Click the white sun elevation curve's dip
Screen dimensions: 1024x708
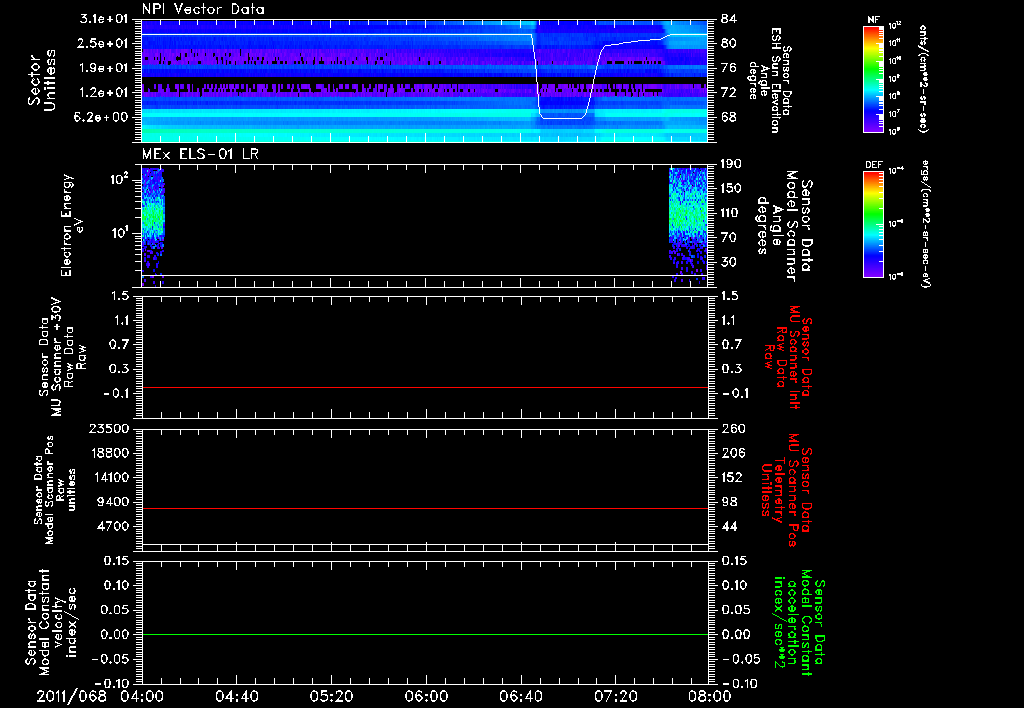[562, 118]
